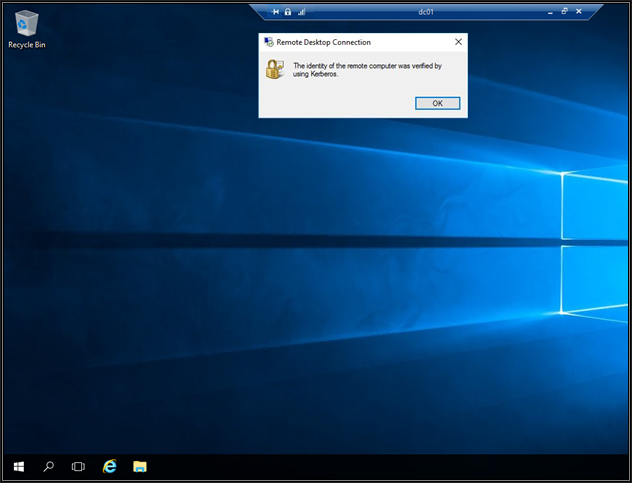632x483 pixels.
Task: Minimize the dc01 remote session
Action: (x=550, y=12)
